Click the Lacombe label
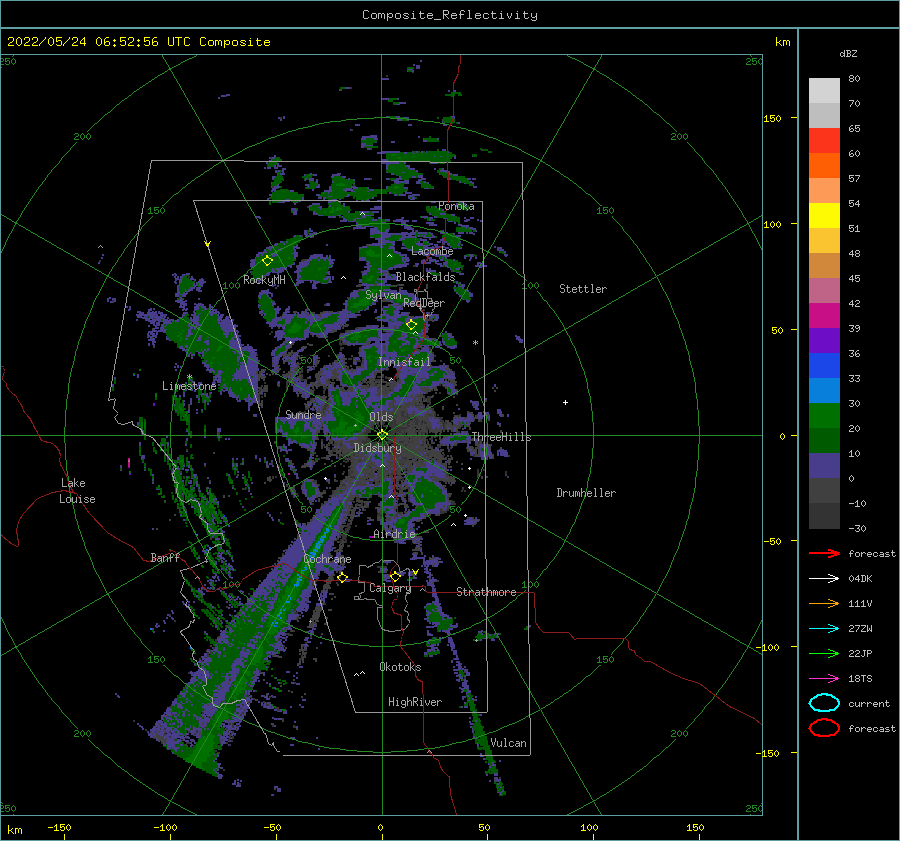900x841 pixels. pos(432,251)
